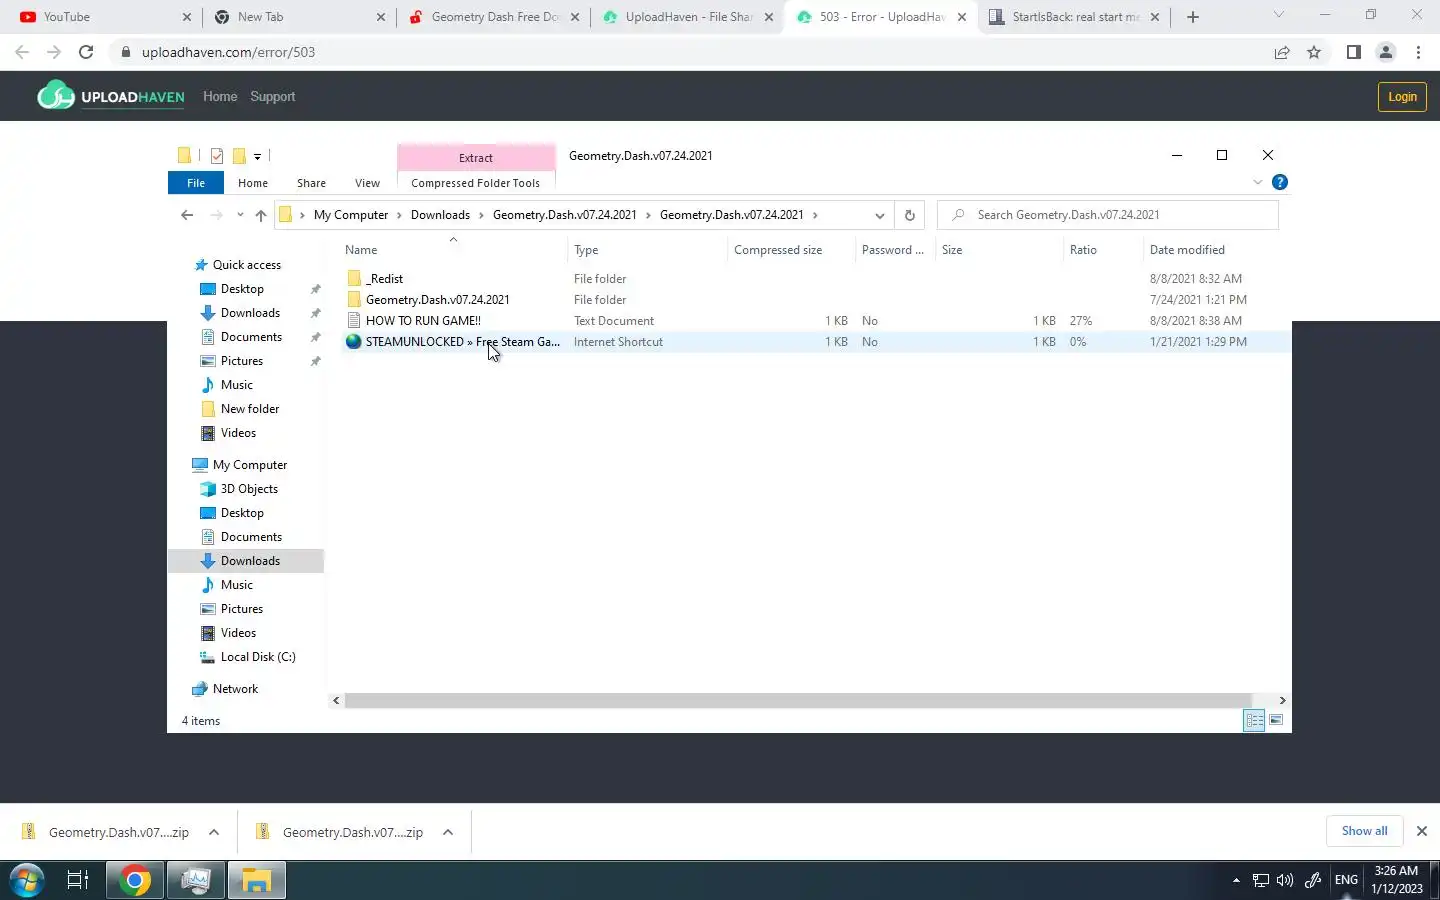Click the horizontal scrollbar in Explorer file list
This screenshot has height=900, width=1440.
(x=798, y=700)
